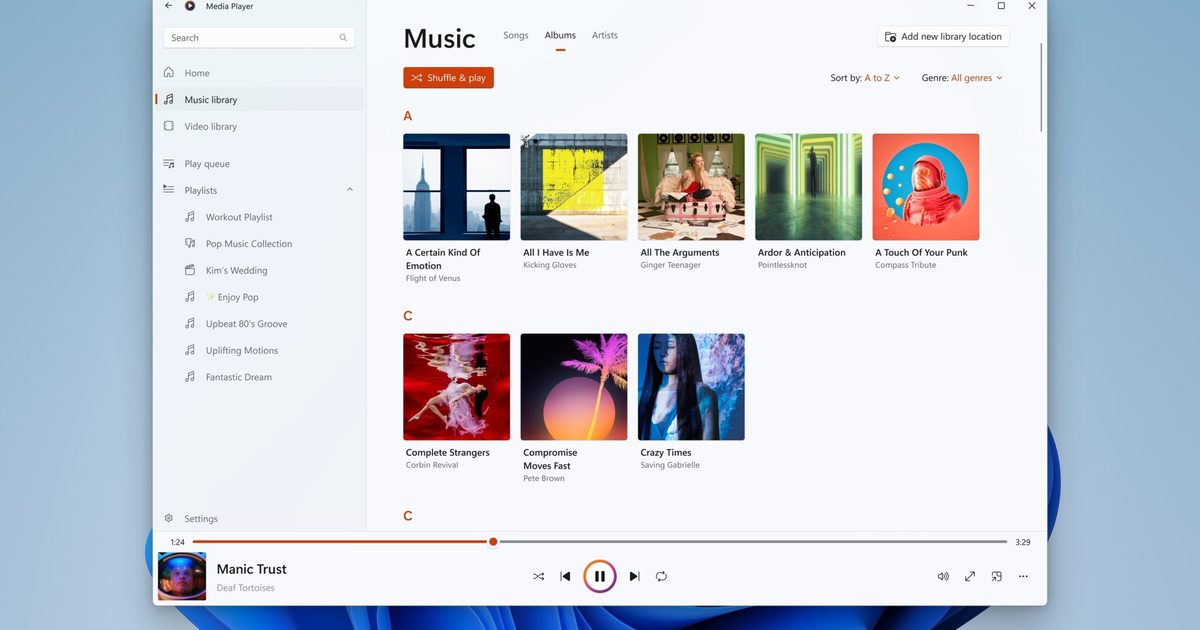Click the Manic Trust song title
The height and width of the screenshot is (630, 1200).
click(252, 569)
